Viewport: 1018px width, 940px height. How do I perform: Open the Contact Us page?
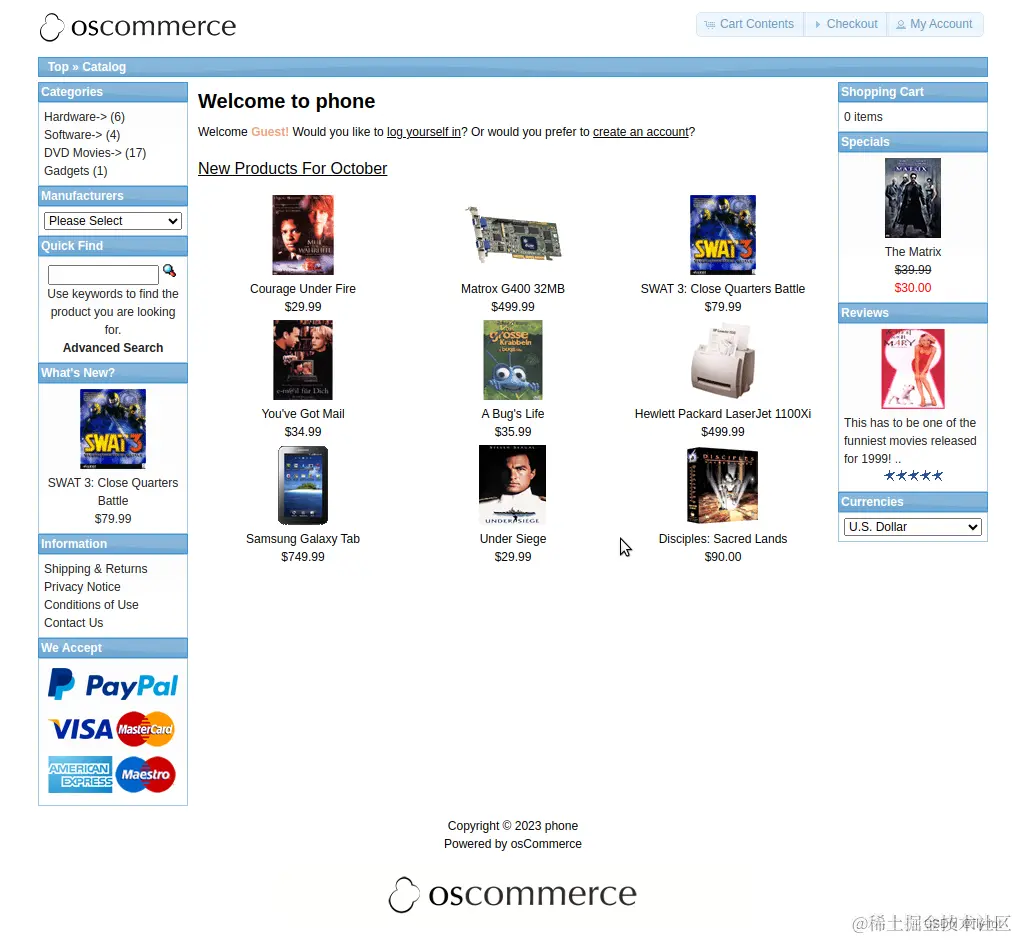click(73, 623)
